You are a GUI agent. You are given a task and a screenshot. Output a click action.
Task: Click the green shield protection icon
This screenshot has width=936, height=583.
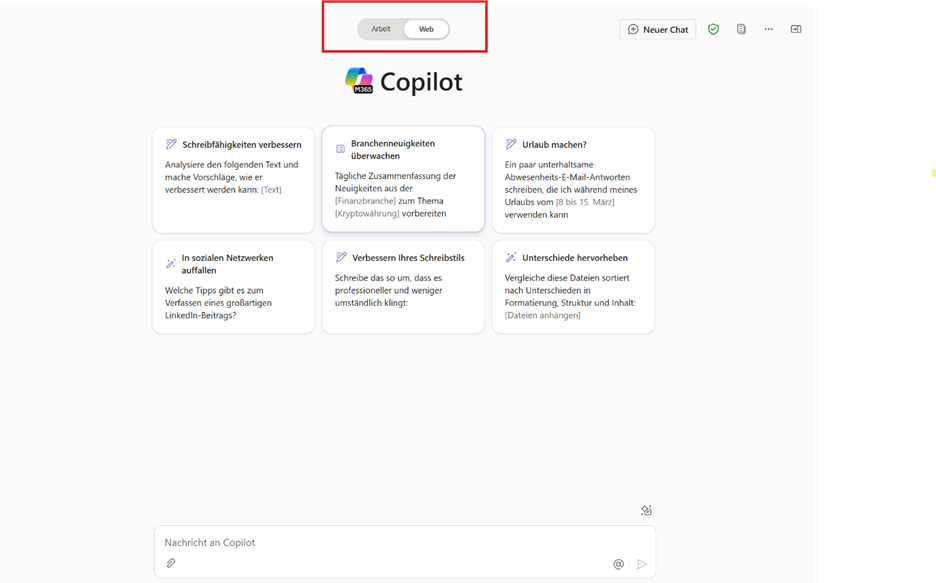713,29
